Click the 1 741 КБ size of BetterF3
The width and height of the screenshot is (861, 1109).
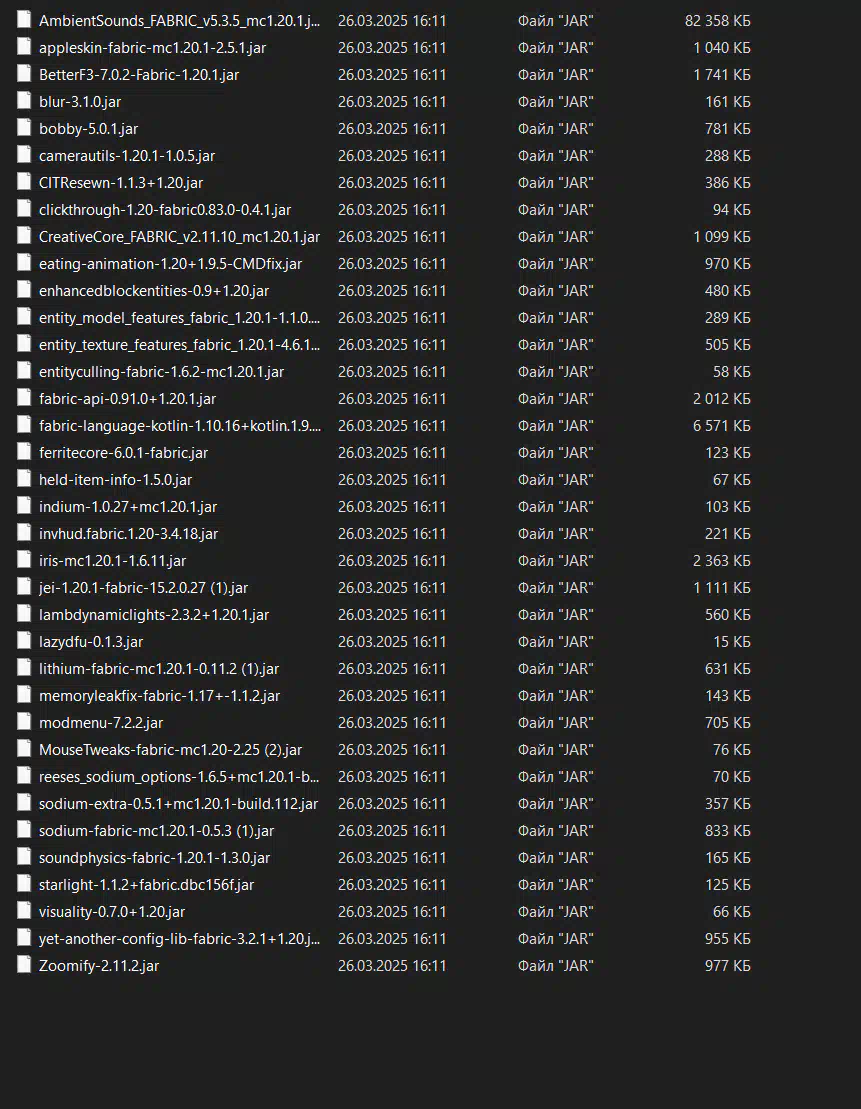point(722,75)
